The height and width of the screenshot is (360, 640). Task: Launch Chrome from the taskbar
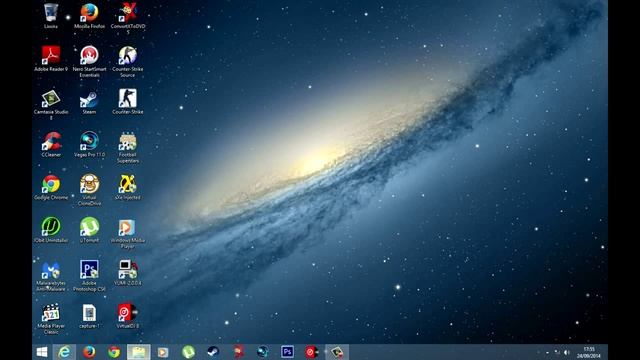pyautogui.click(x=114, y=352)
